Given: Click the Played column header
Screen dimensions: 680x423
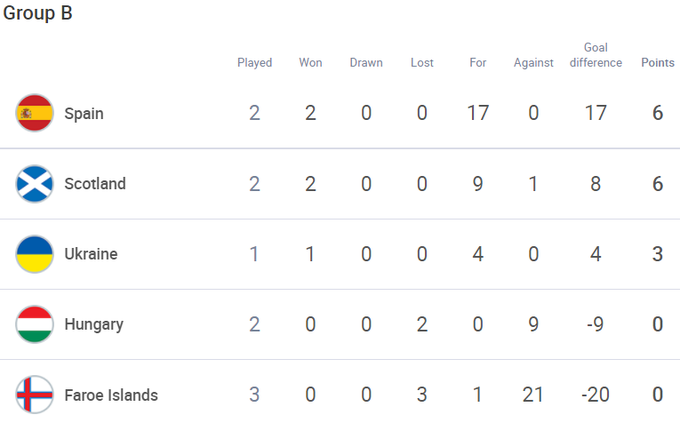Looking at the screenshot, I should 255,62.
